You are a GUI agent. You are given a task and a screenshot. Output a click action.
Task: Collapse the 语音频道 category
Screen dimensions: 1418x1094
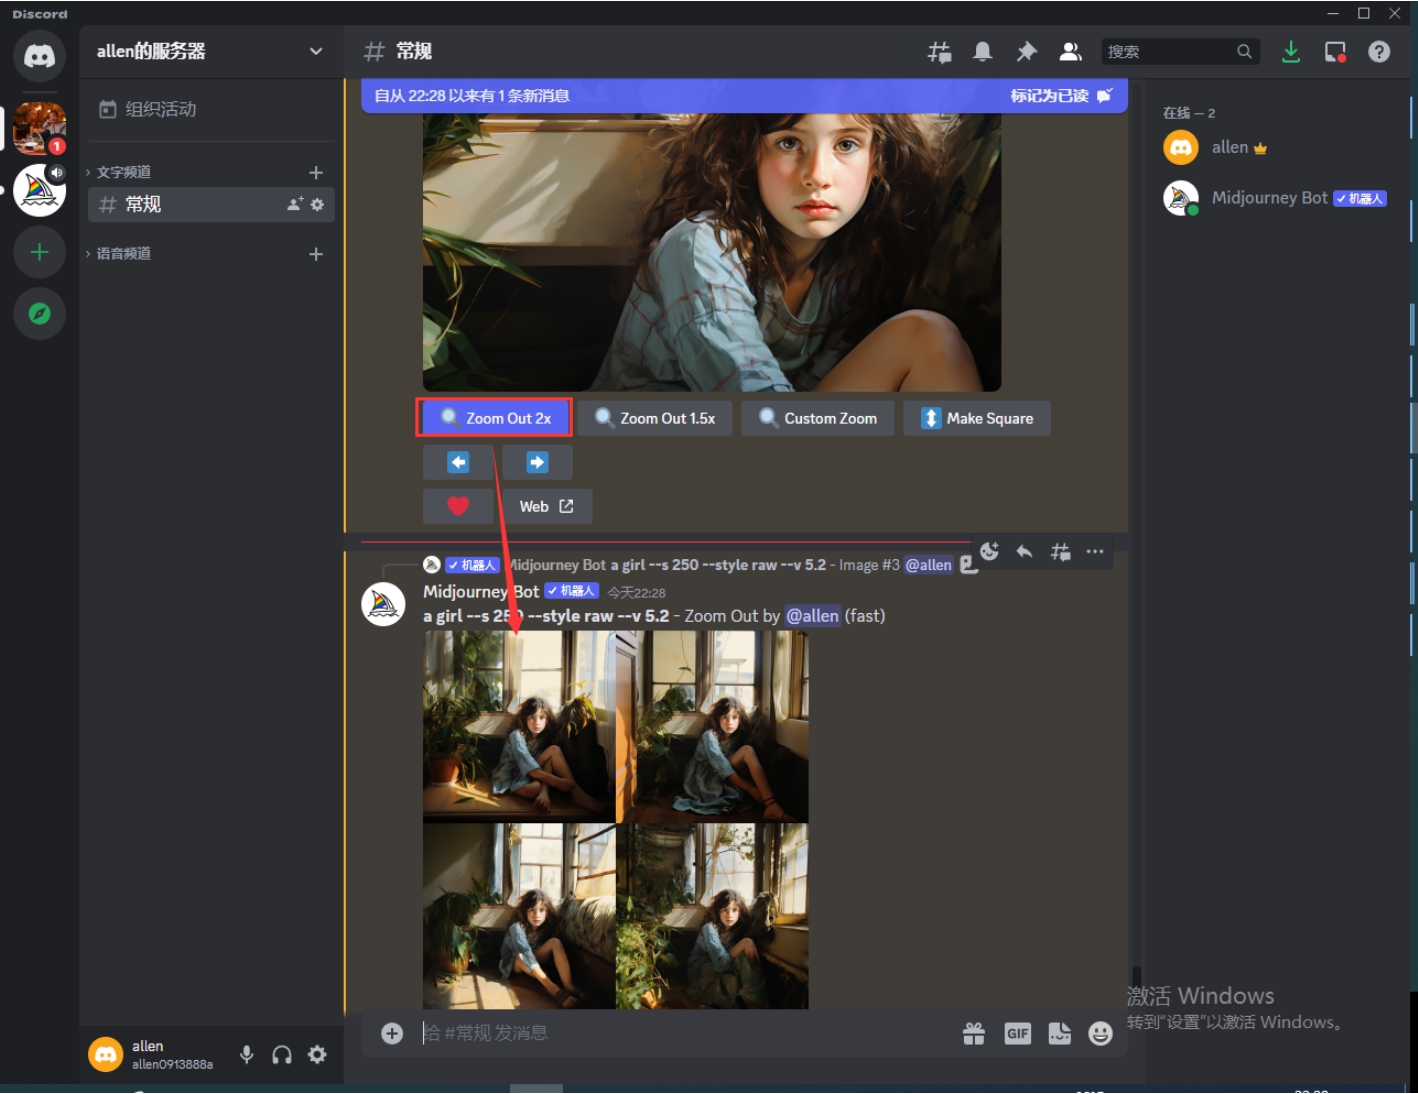123,254
